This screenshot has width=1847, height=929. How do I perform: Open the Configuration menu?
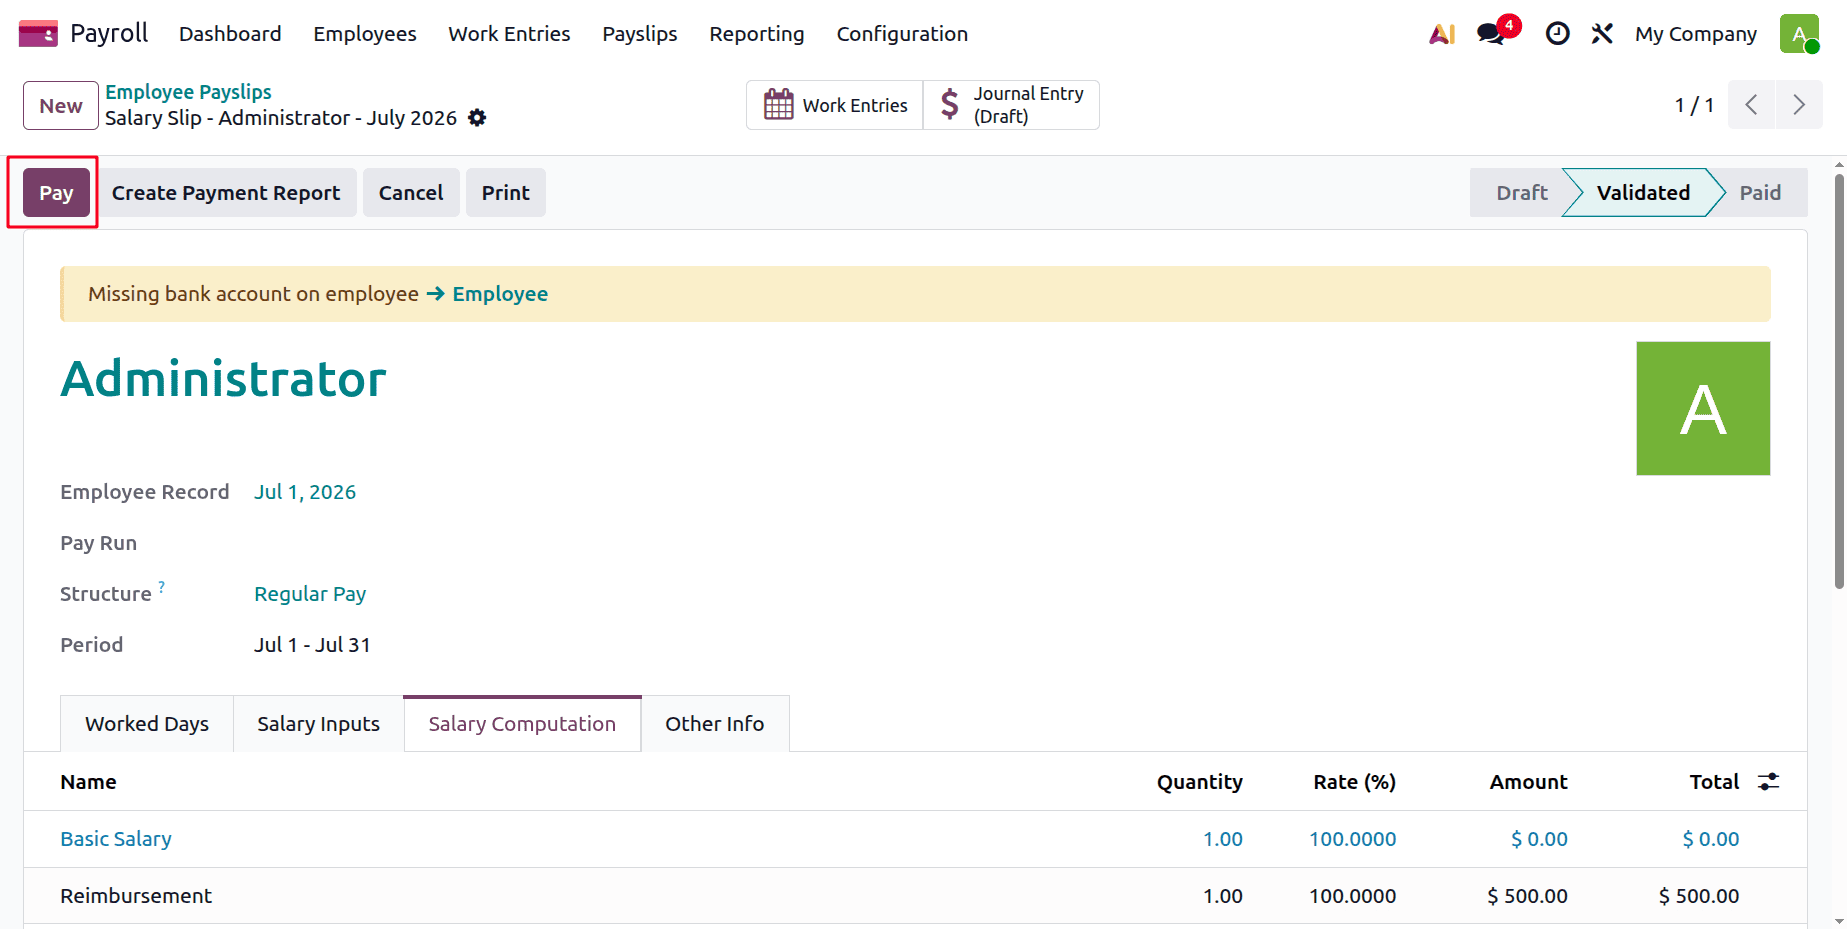point(902,34)
